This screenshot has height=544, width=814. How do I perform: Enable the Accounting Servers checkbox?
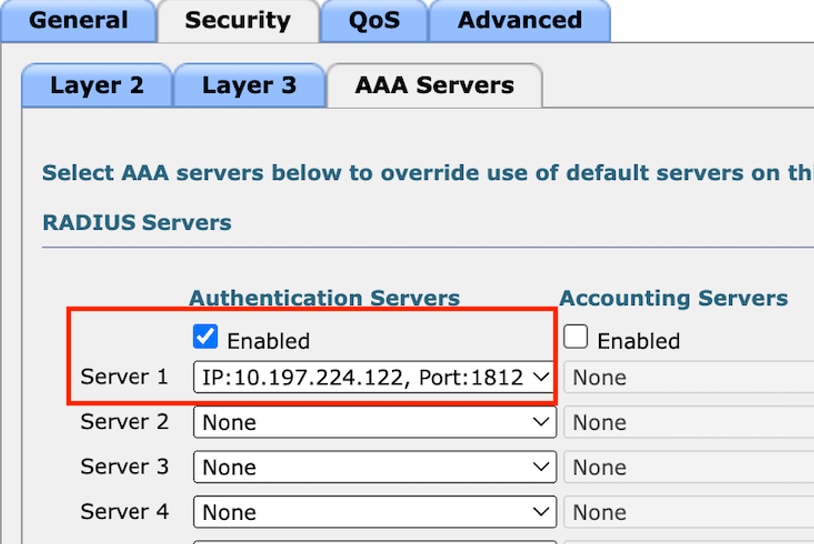[576, 336]
